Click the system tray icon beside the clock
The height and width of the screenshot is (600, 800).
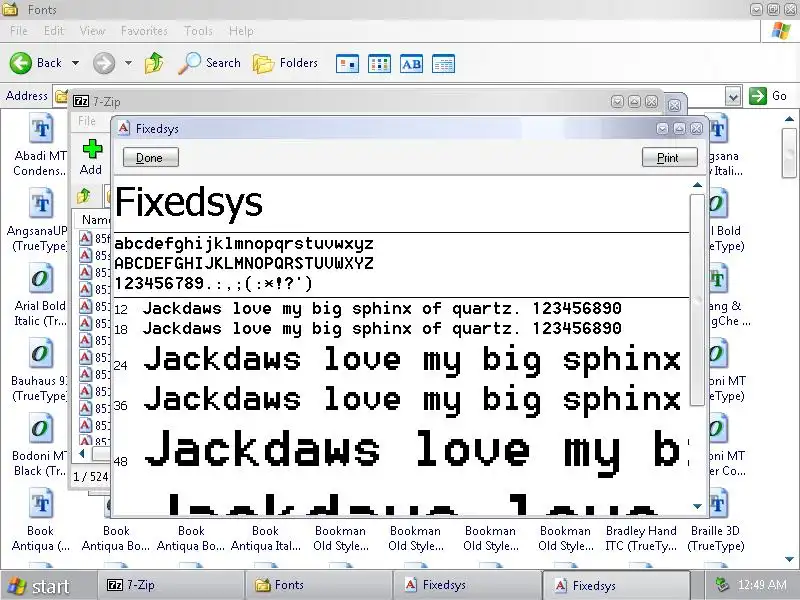click(x=722, y=585)
